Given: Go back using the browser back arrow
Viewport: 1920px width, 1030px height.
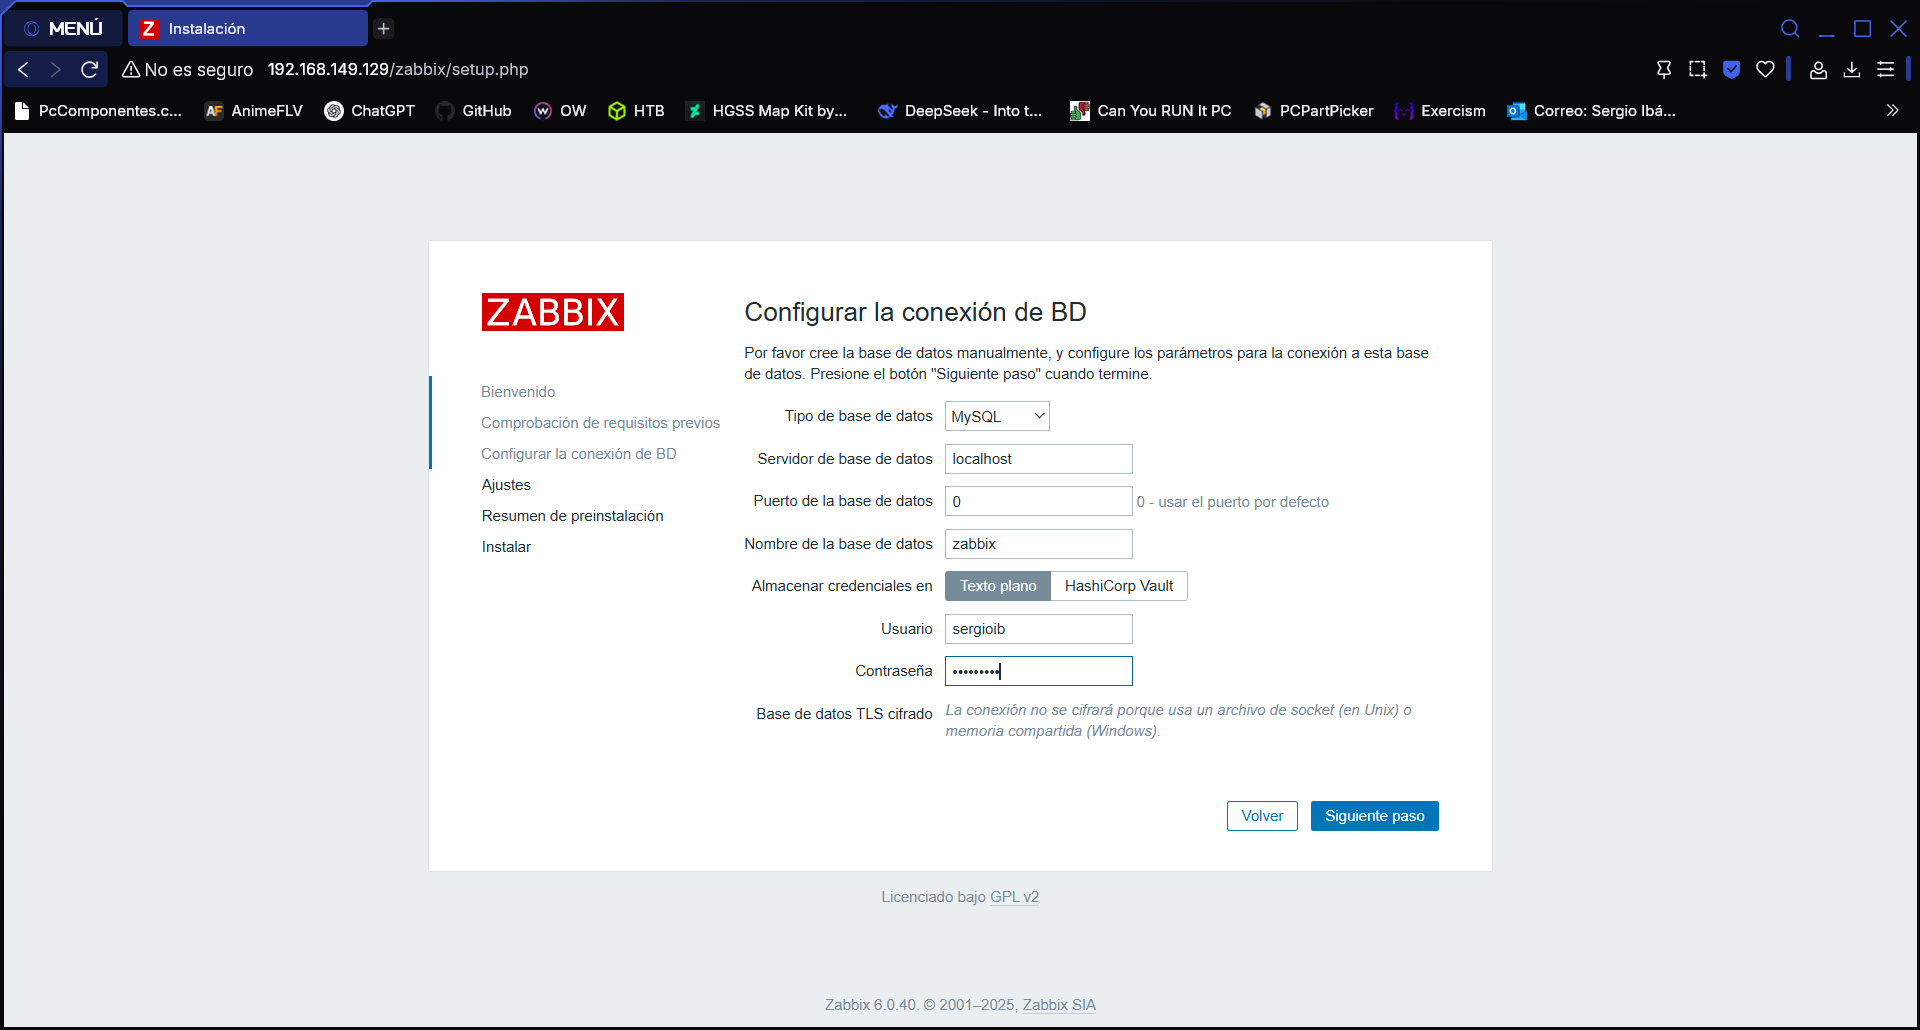Looking at the screenshot, I should click(24, 69).
